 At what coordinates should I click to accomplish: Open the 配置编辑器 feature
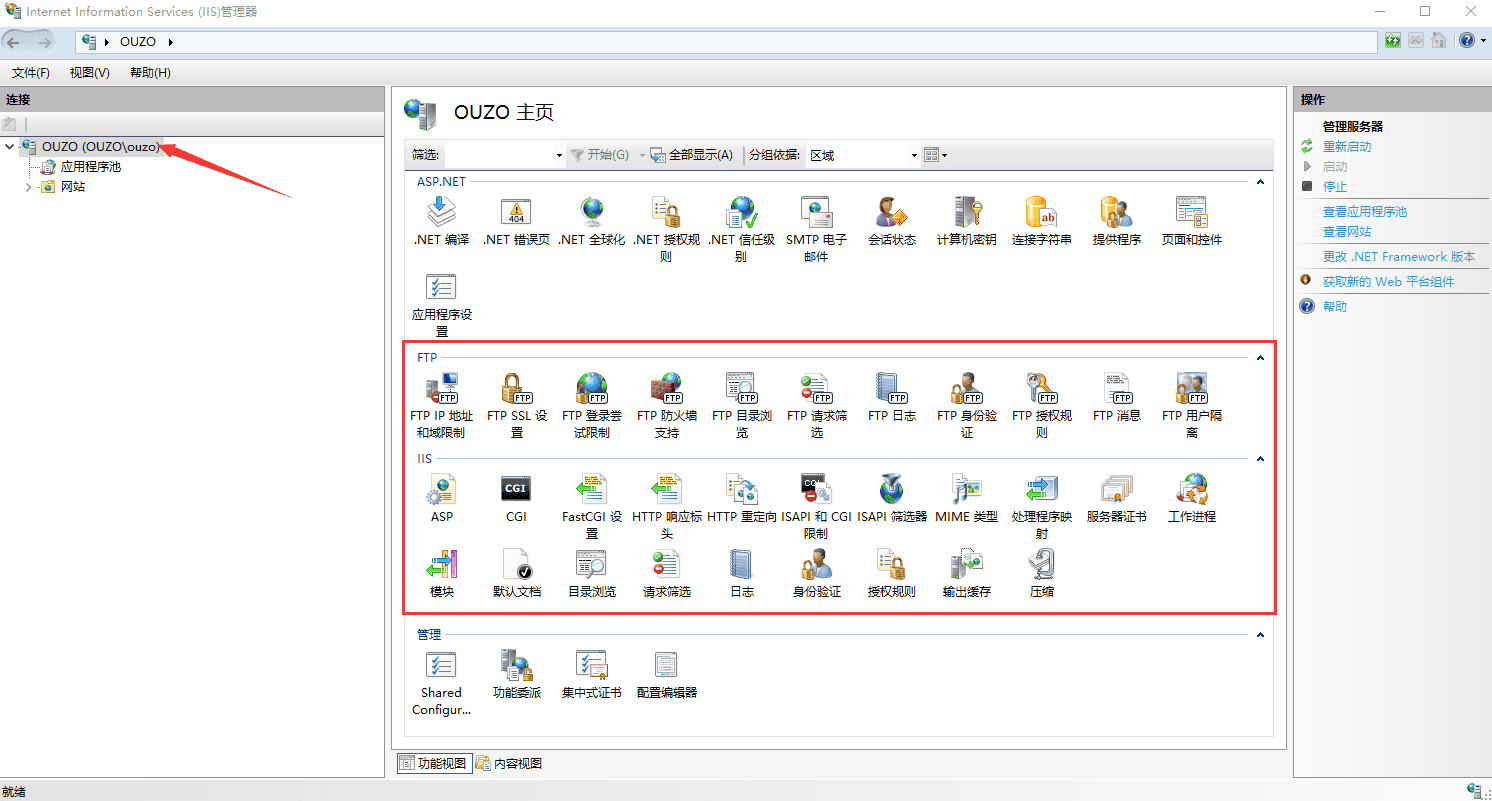click(666, 674)
